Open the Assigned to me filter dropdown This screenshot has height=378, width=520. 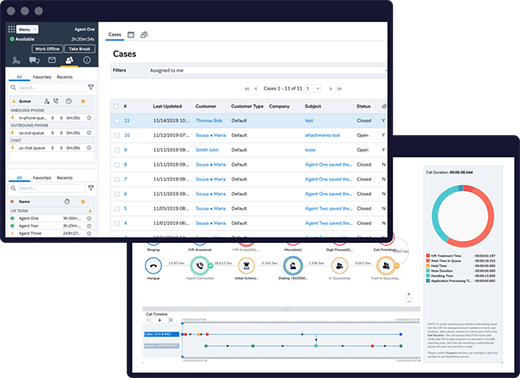point(267,70)
